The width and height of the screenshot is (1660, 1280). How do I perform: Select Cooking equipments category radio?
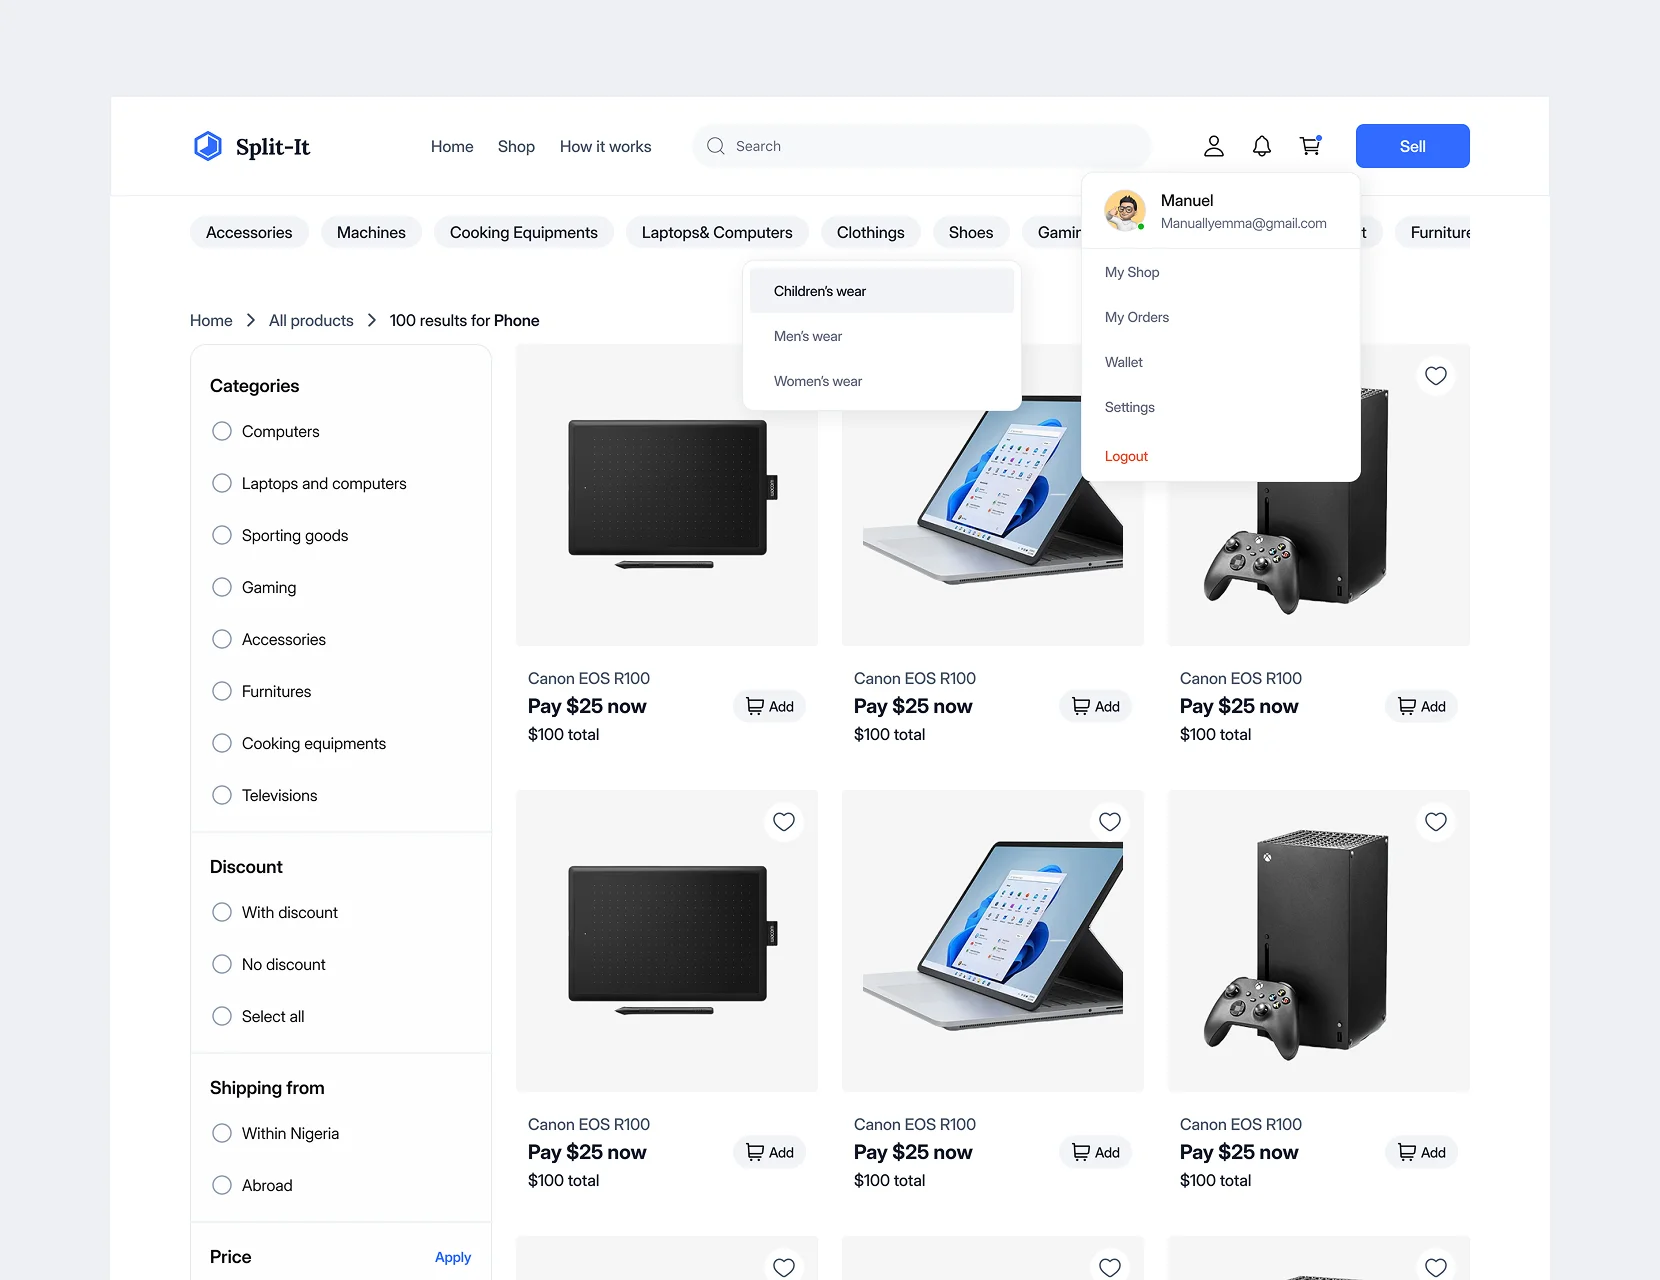pyautogui.click(x=222, y=743)
